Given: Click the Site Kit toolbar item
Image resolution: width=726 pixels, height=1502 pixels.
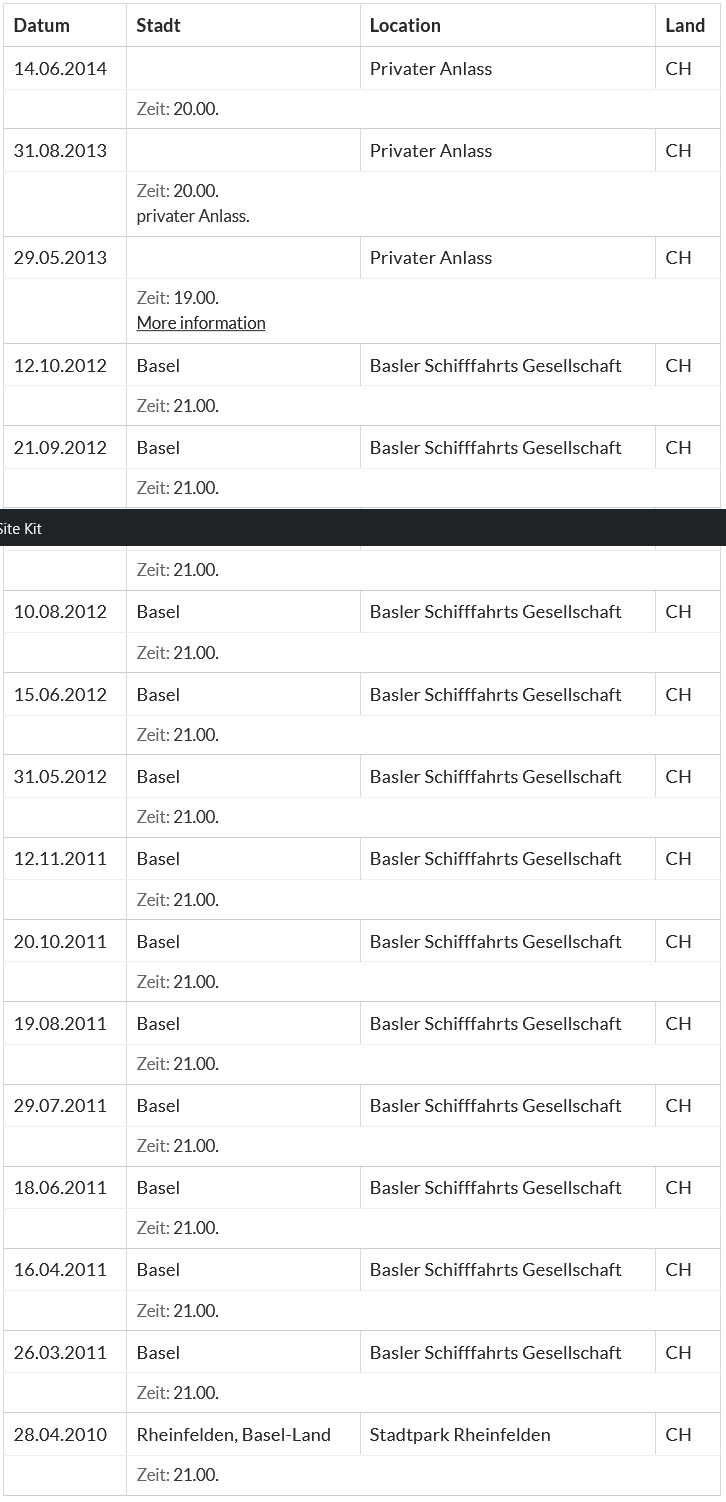Looking at the screenshot, I should tap(21, 529).
